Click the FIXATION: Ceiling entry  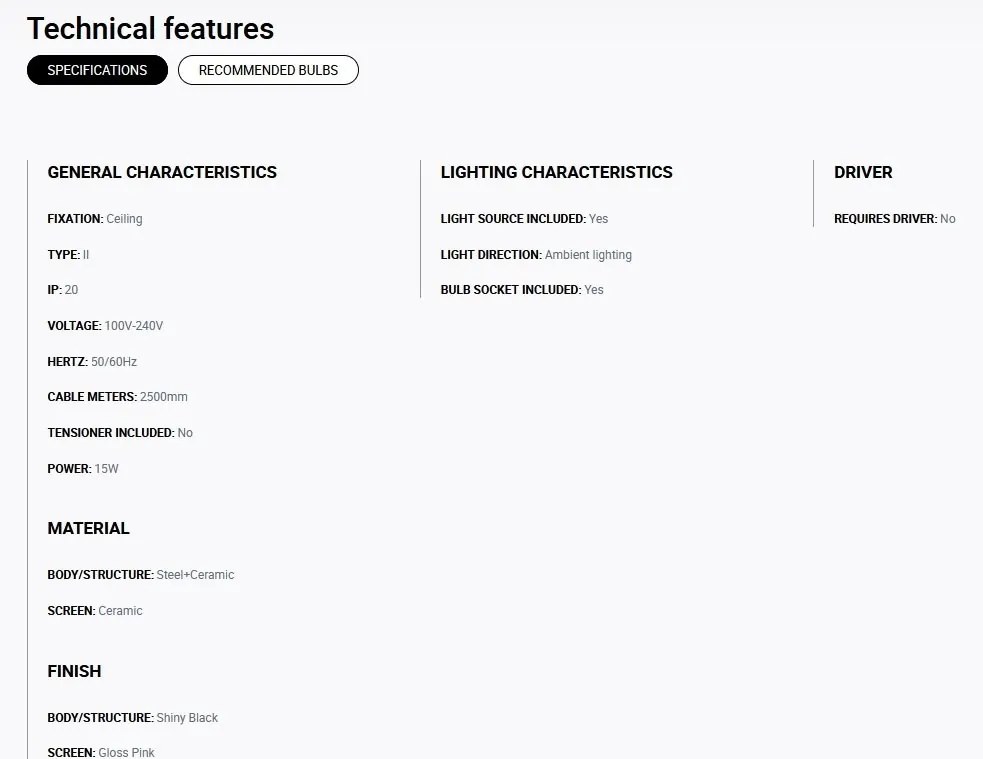pos(95,219)
